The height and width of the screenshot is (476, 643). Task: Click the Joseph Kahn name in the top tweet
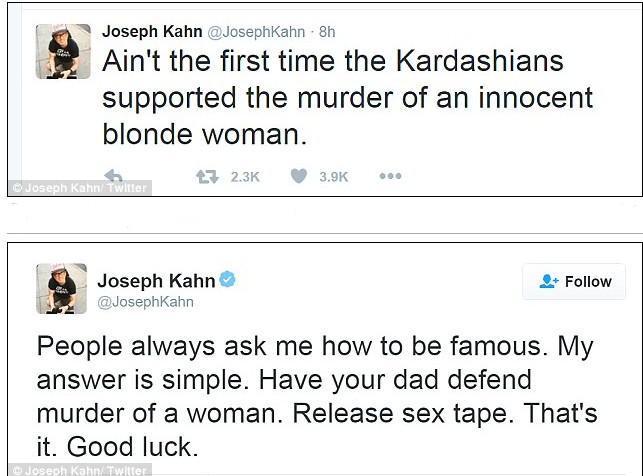151,30
